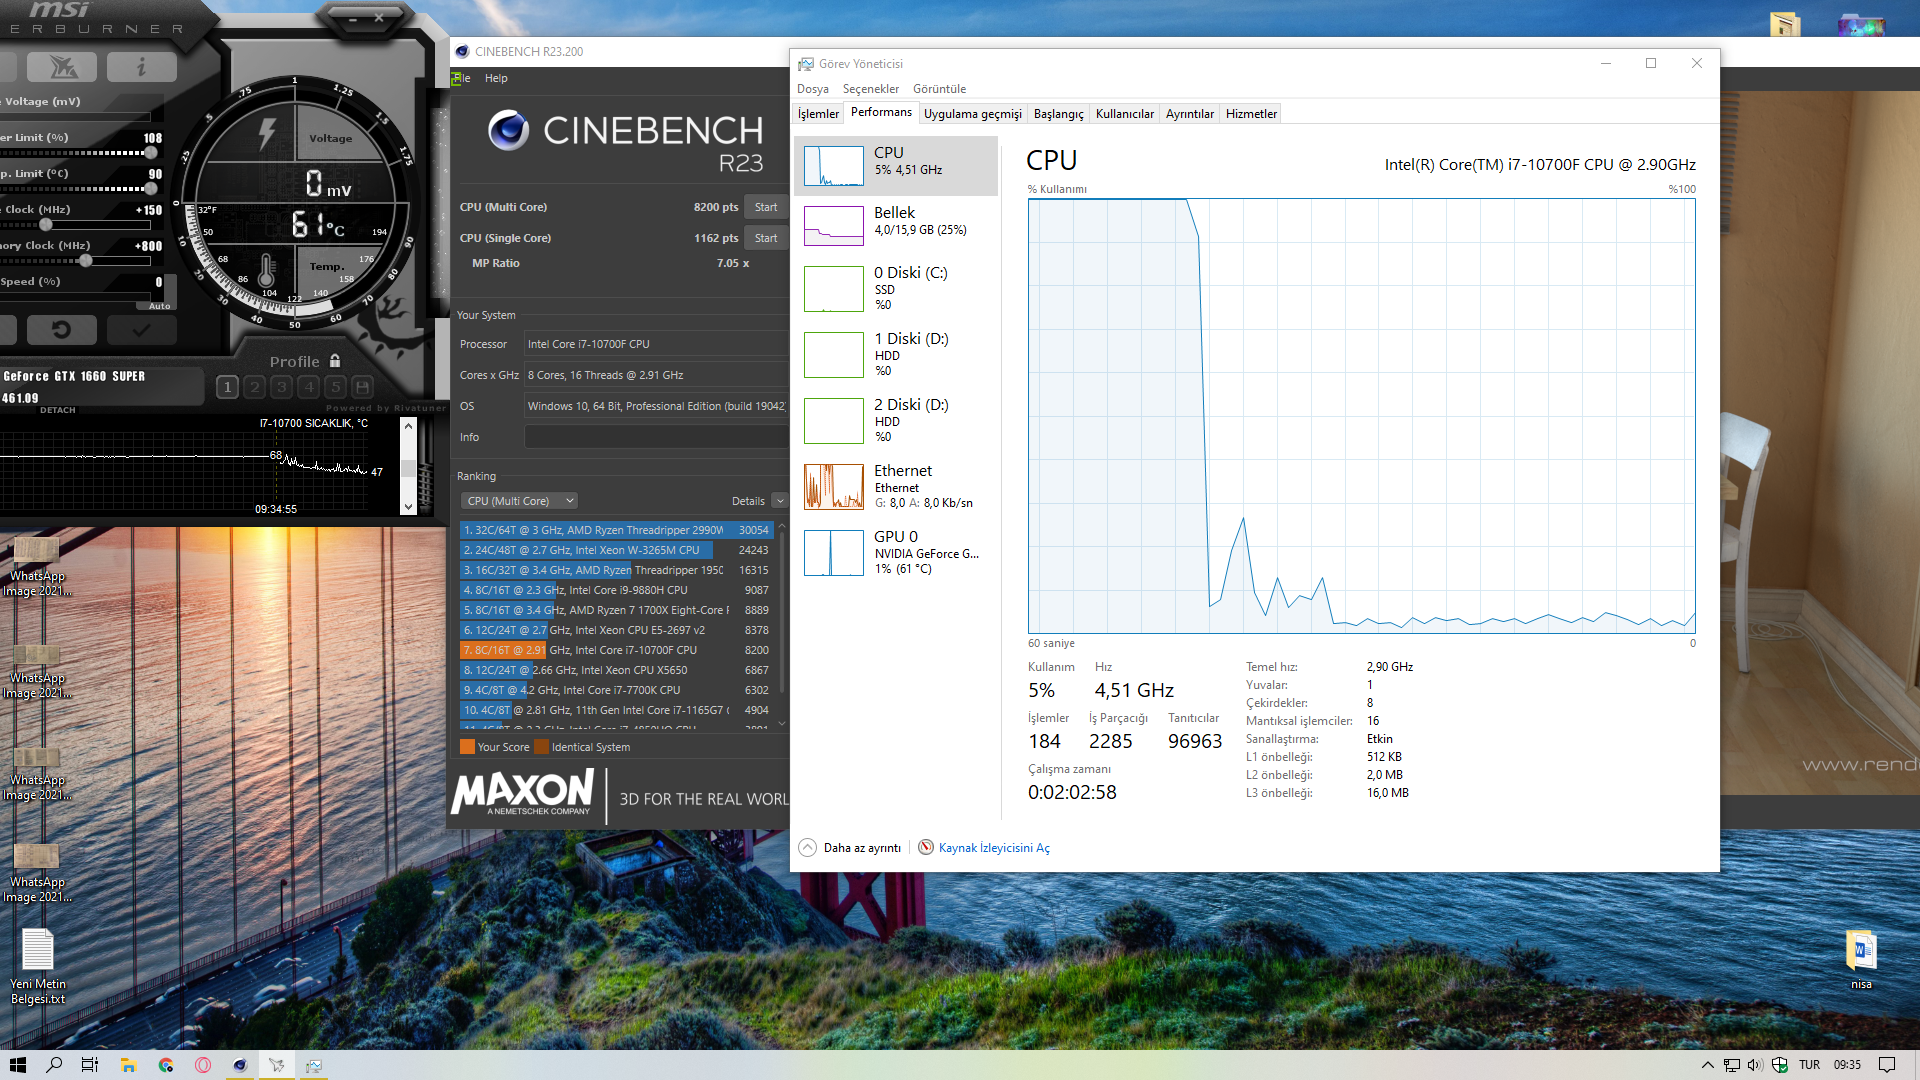Click the Afterburner save profile floppy icon
1920x1080 pixels.
pyautogui.click(x=363, y=387)
